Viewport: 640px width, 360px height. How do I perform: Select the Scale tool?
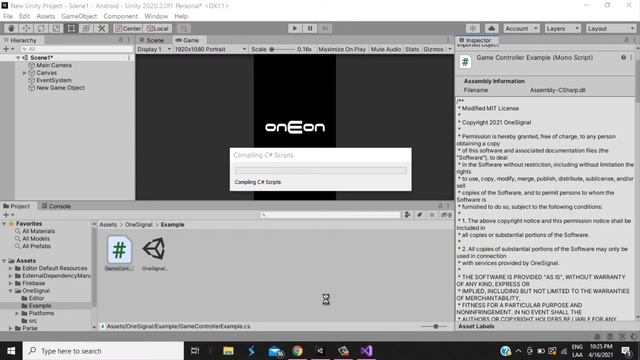point(56,28)
